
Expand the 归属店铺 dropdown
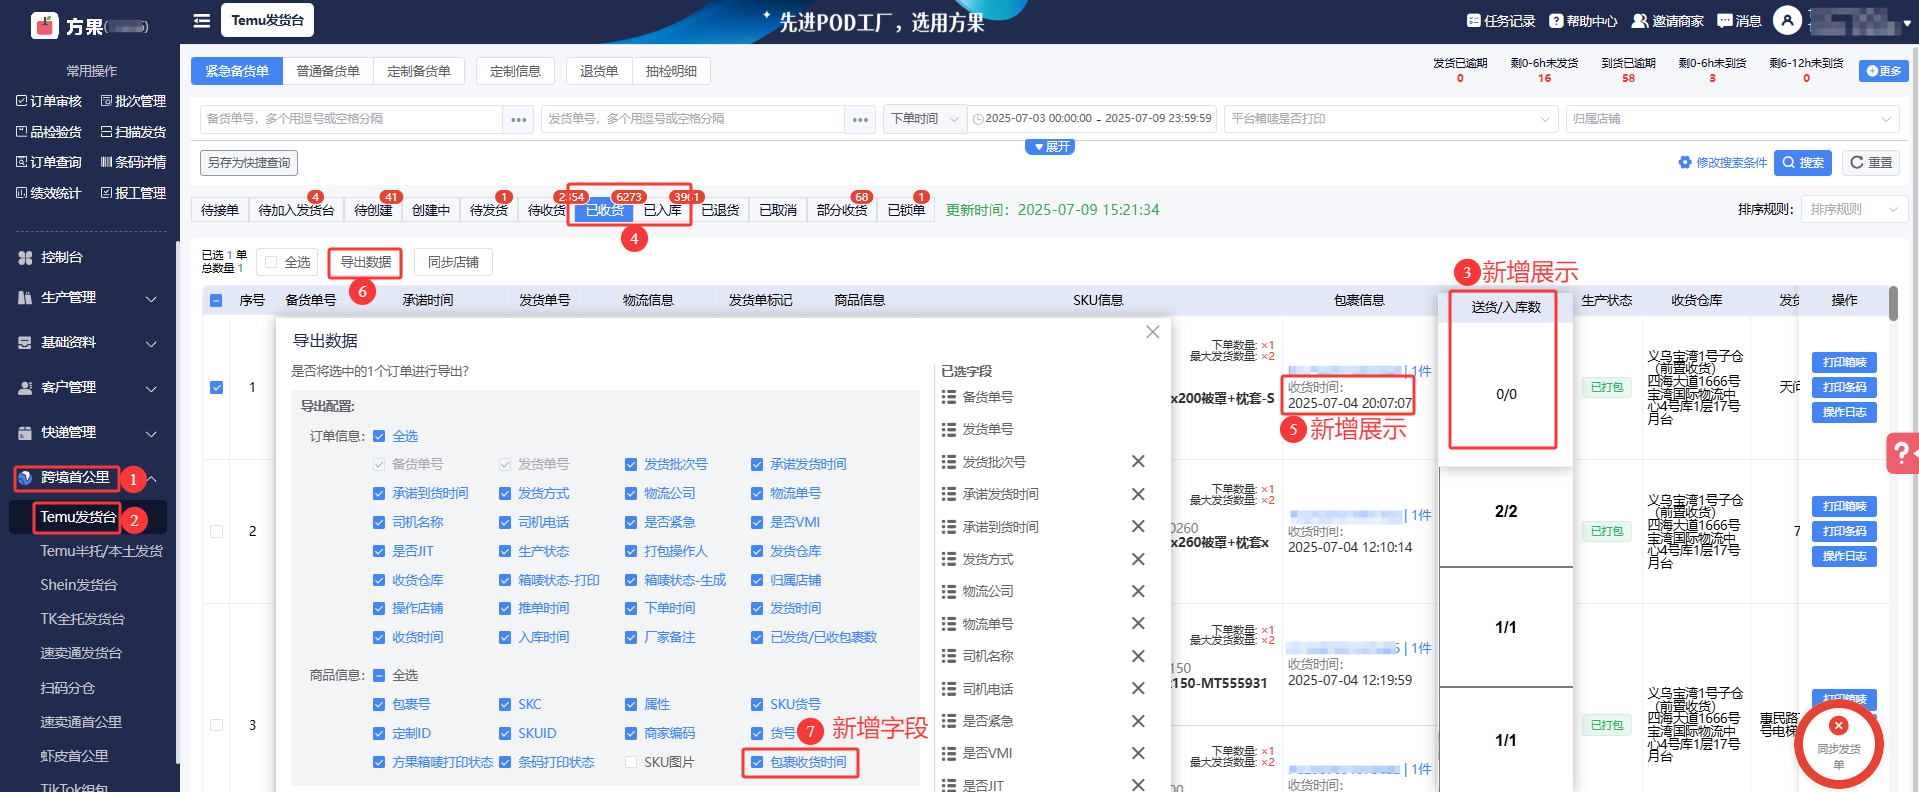1732,119
